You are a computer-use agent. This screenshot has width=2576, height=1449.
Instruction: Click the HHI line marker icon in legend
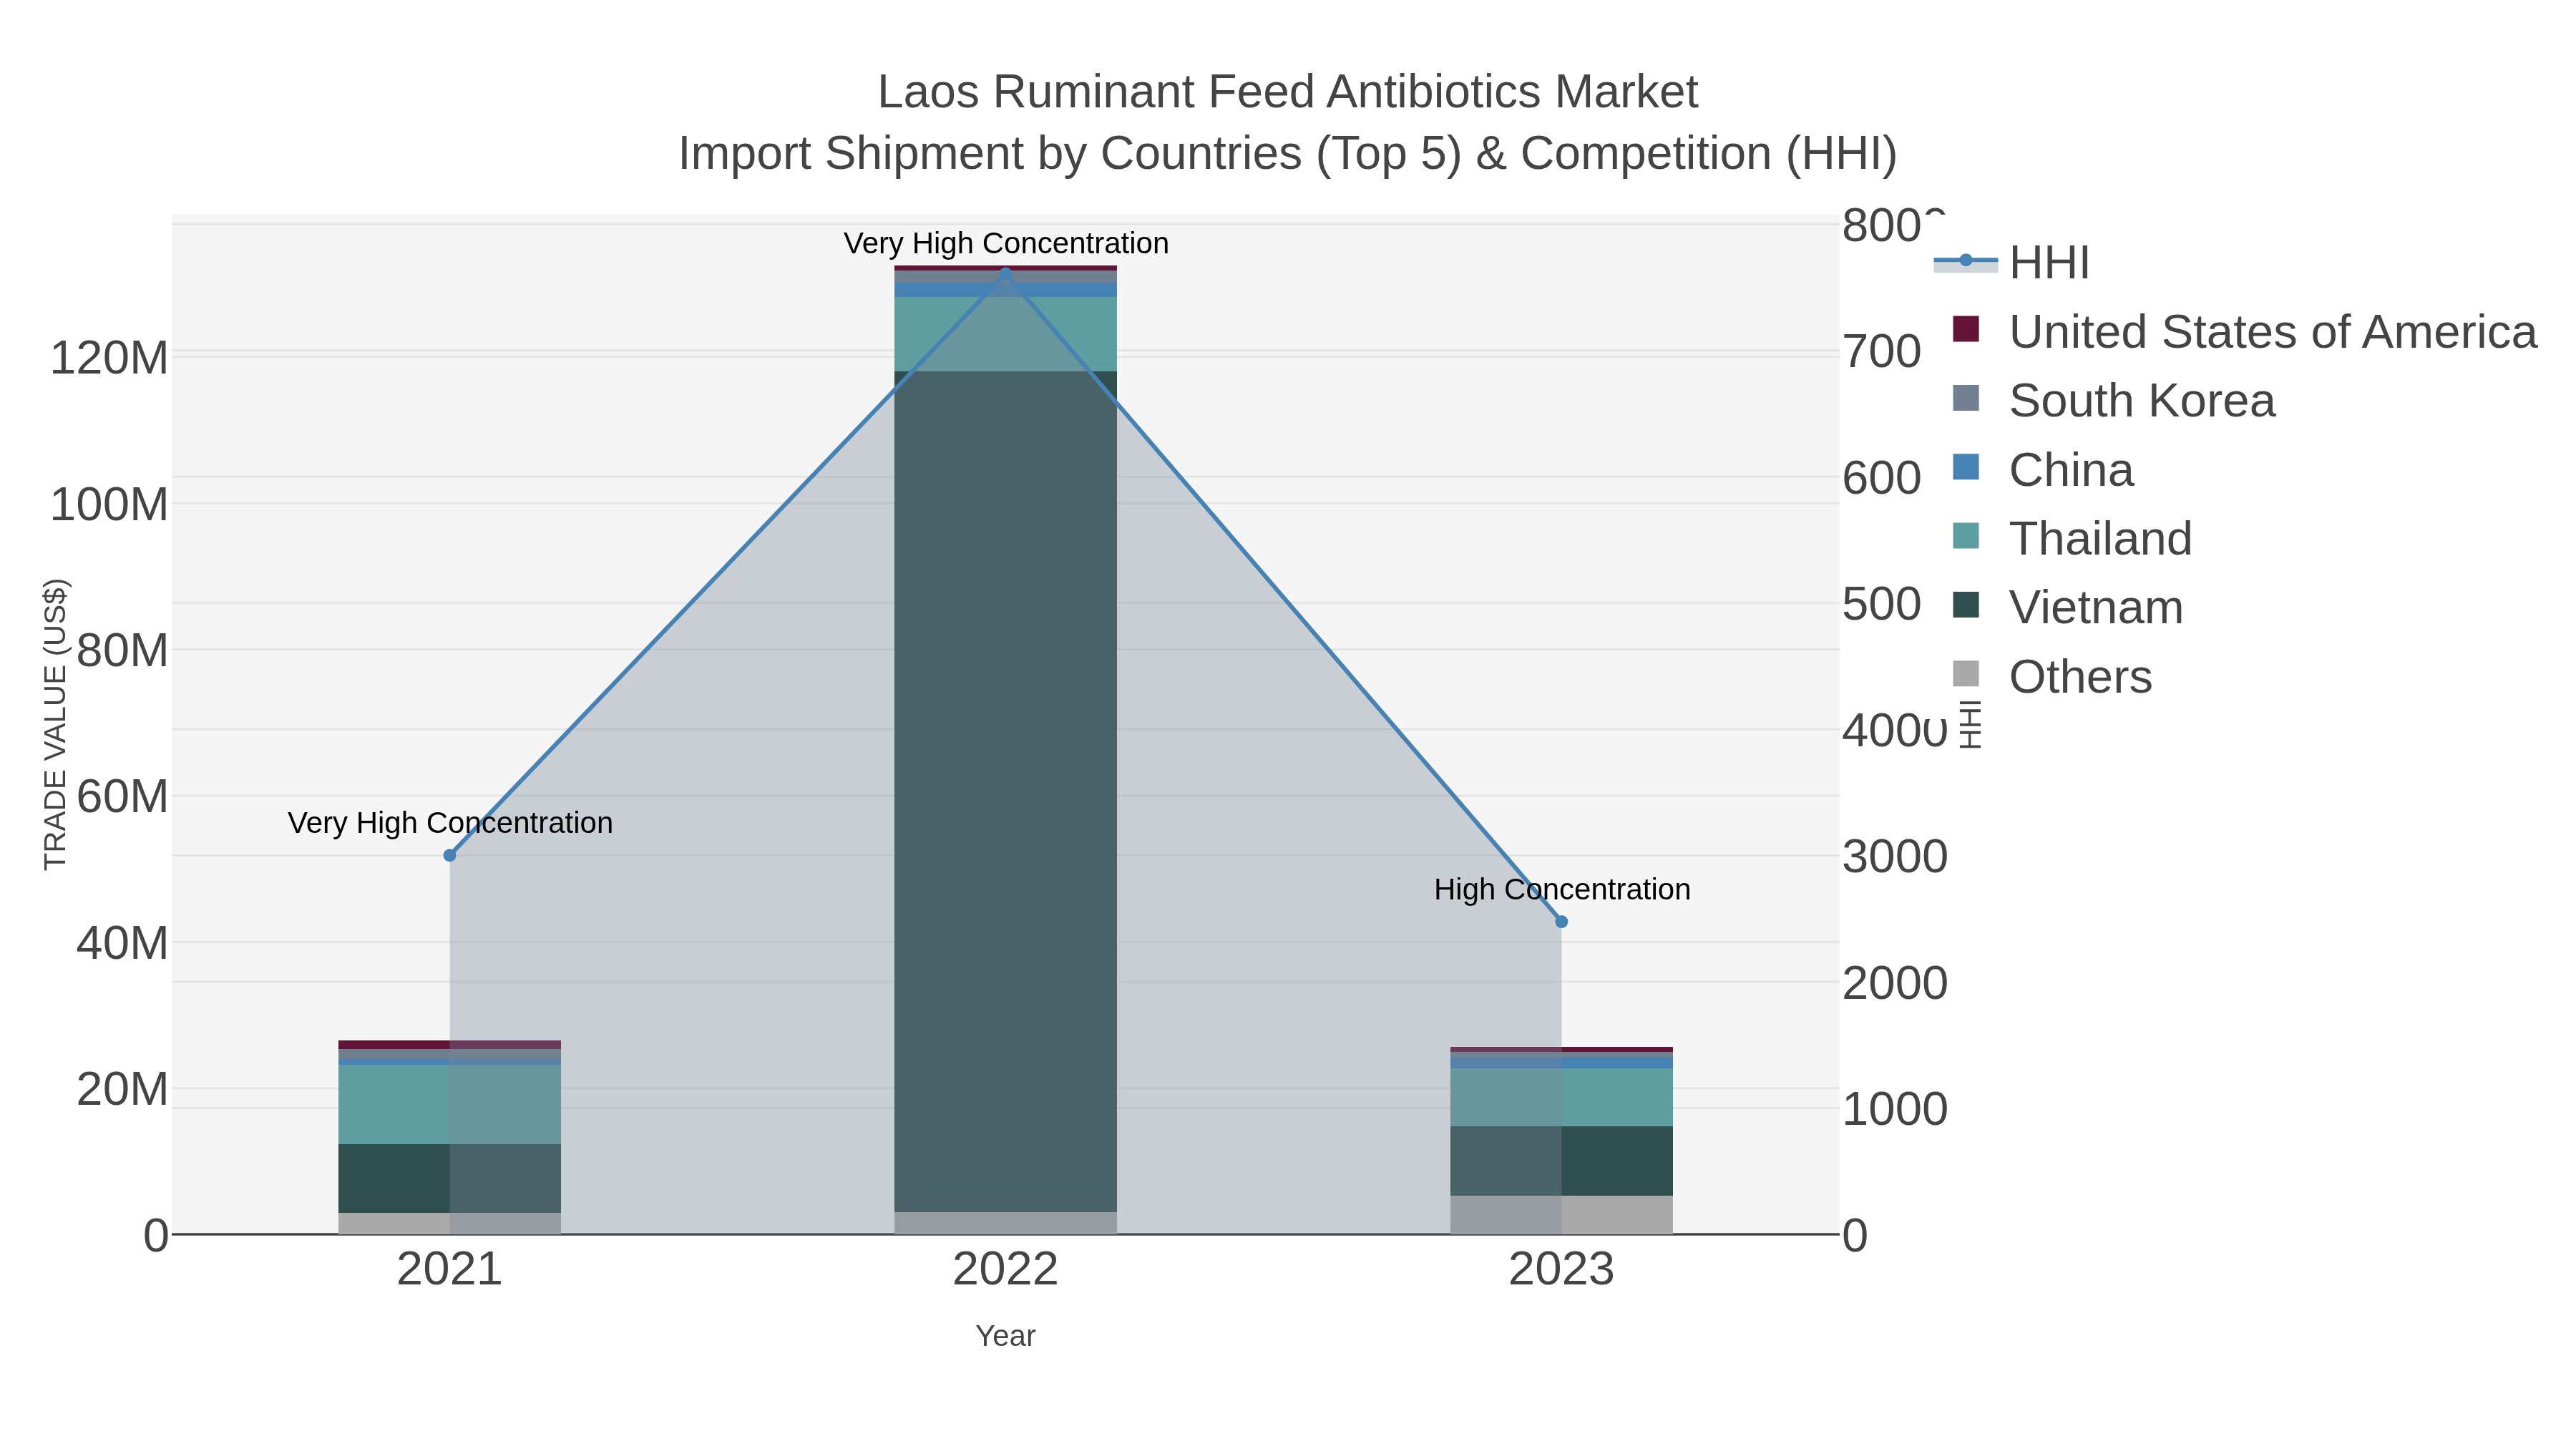click(1966, 261)
